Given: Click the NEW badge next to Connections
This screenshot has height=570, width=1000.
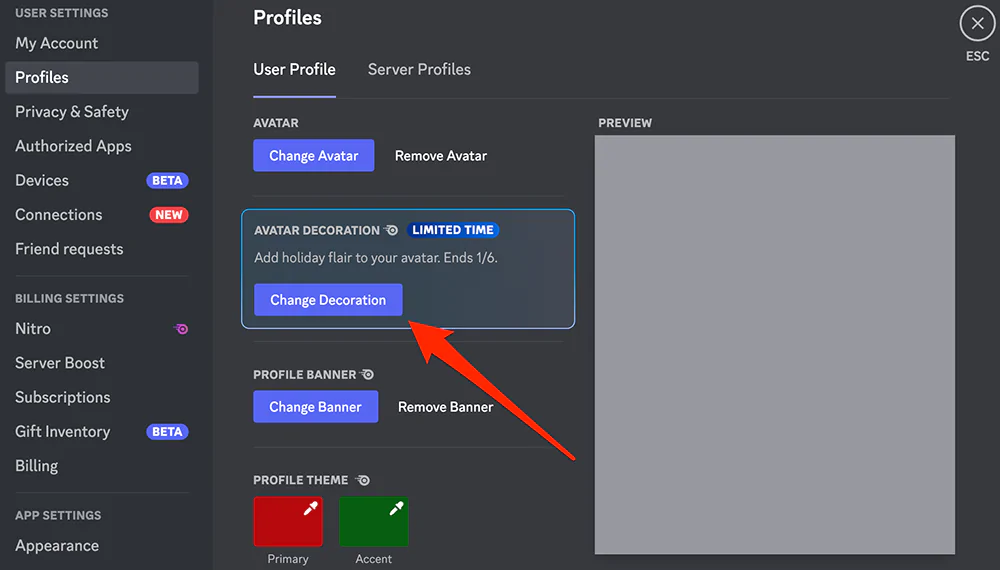Looking at the screenshot, I should coord(168,215).
